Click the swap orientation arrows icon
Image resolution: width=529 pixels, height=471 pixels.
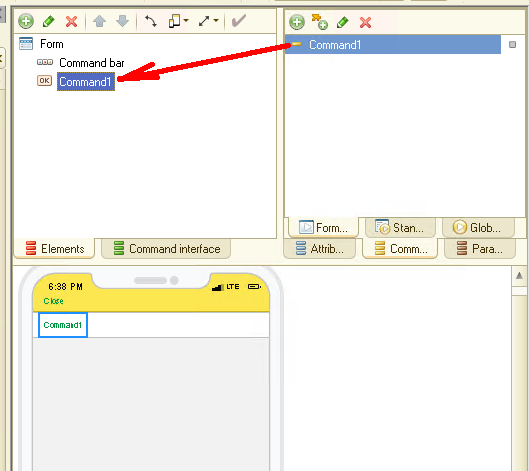pos(150,21)
